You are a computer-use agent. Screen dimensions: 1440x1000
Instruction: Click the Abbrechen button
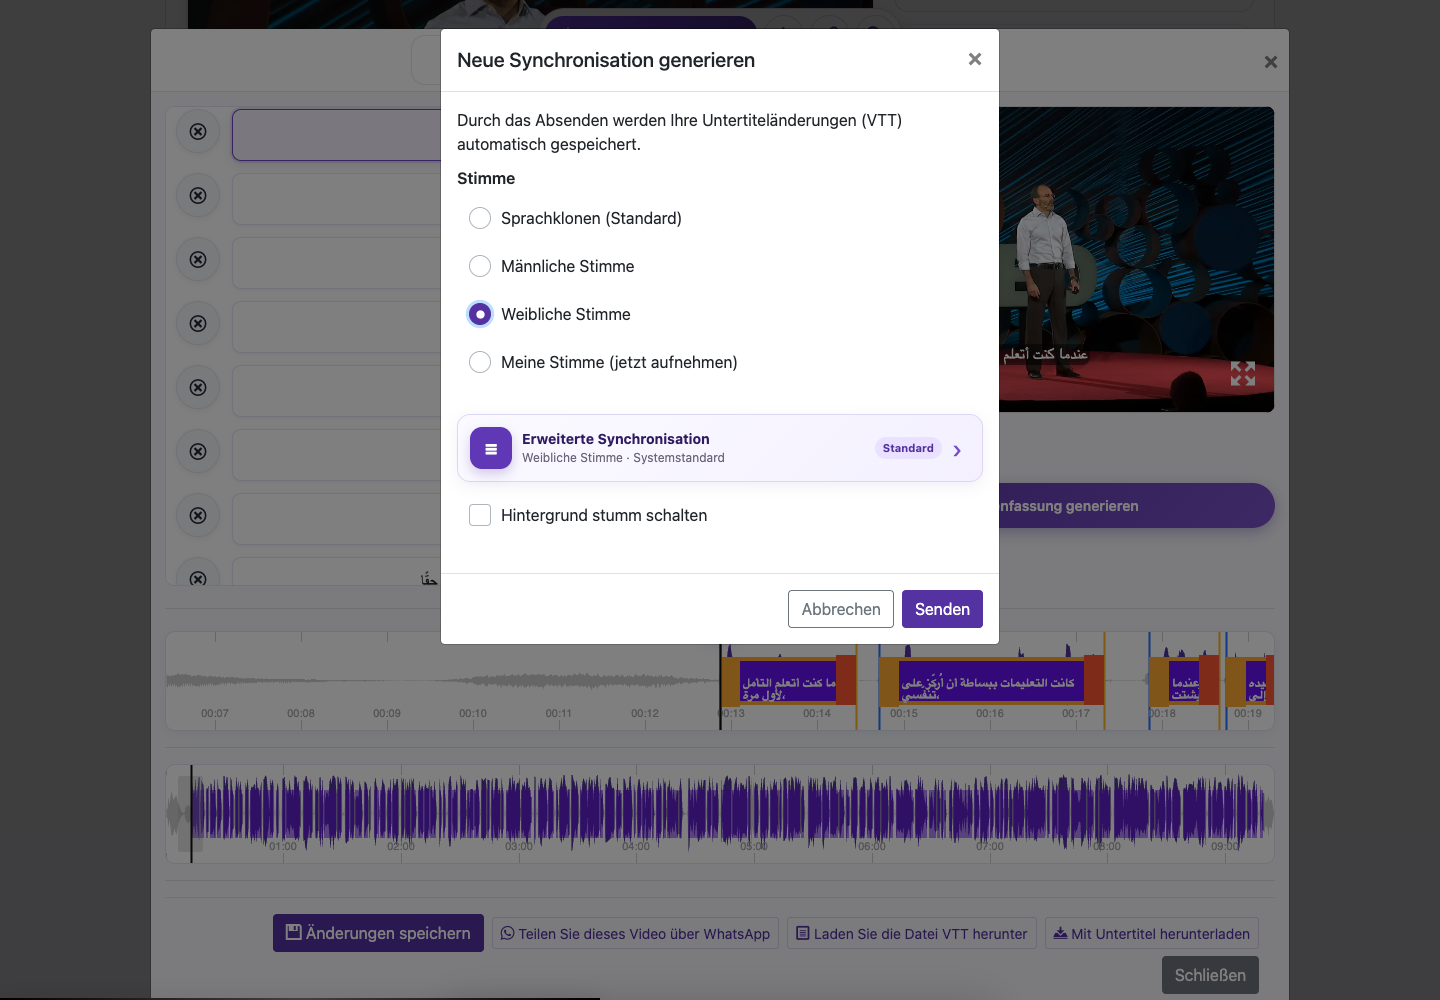pyautogui.click(x=841, y=609)
